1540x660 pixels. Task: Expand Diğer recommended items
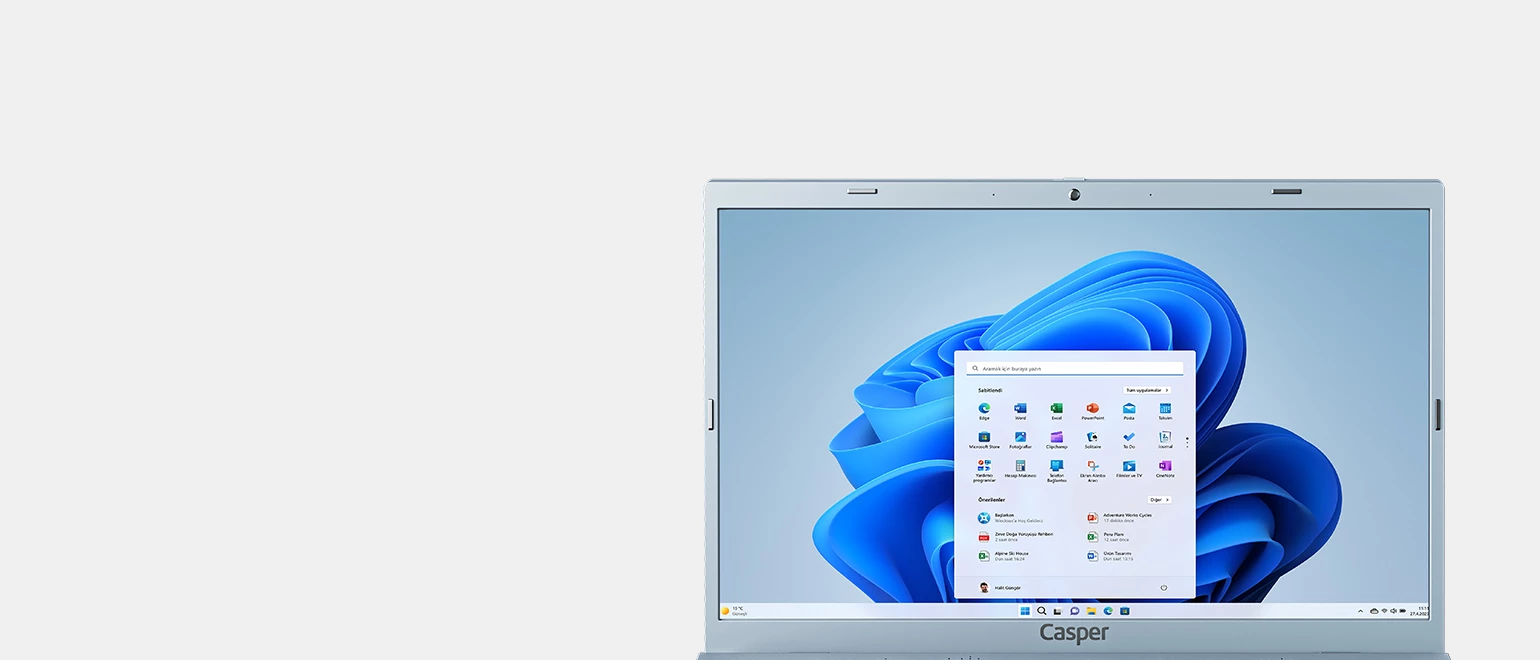click(1159, 499)
